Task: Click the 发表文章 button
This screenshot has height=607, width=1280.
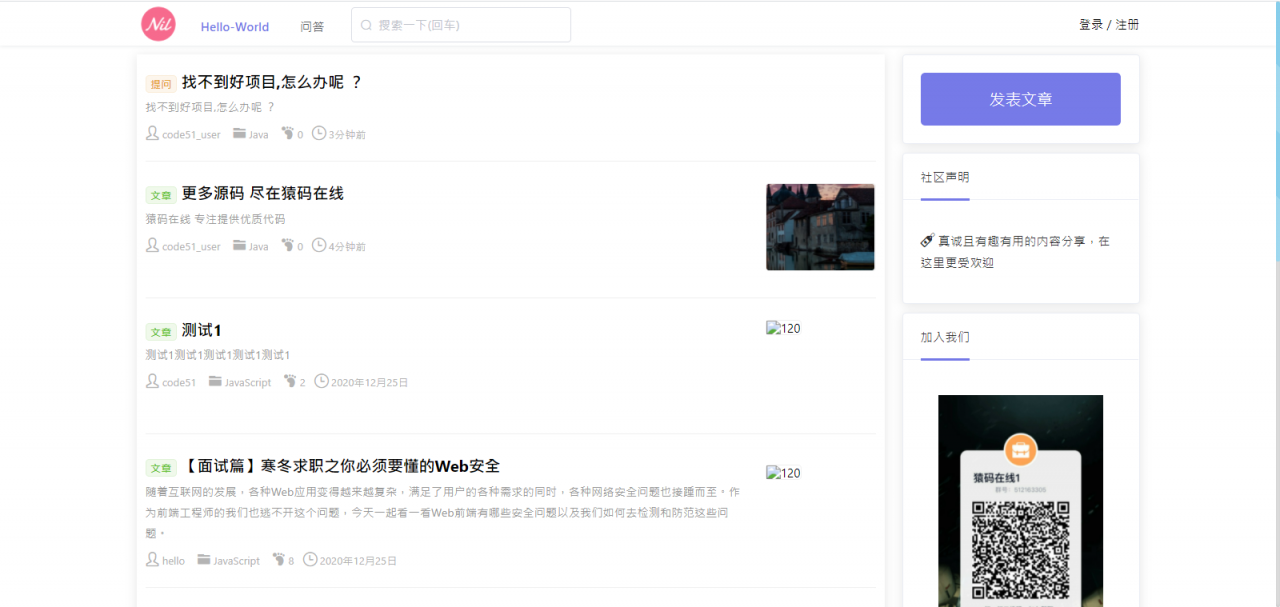Action: coord(1020,99)
